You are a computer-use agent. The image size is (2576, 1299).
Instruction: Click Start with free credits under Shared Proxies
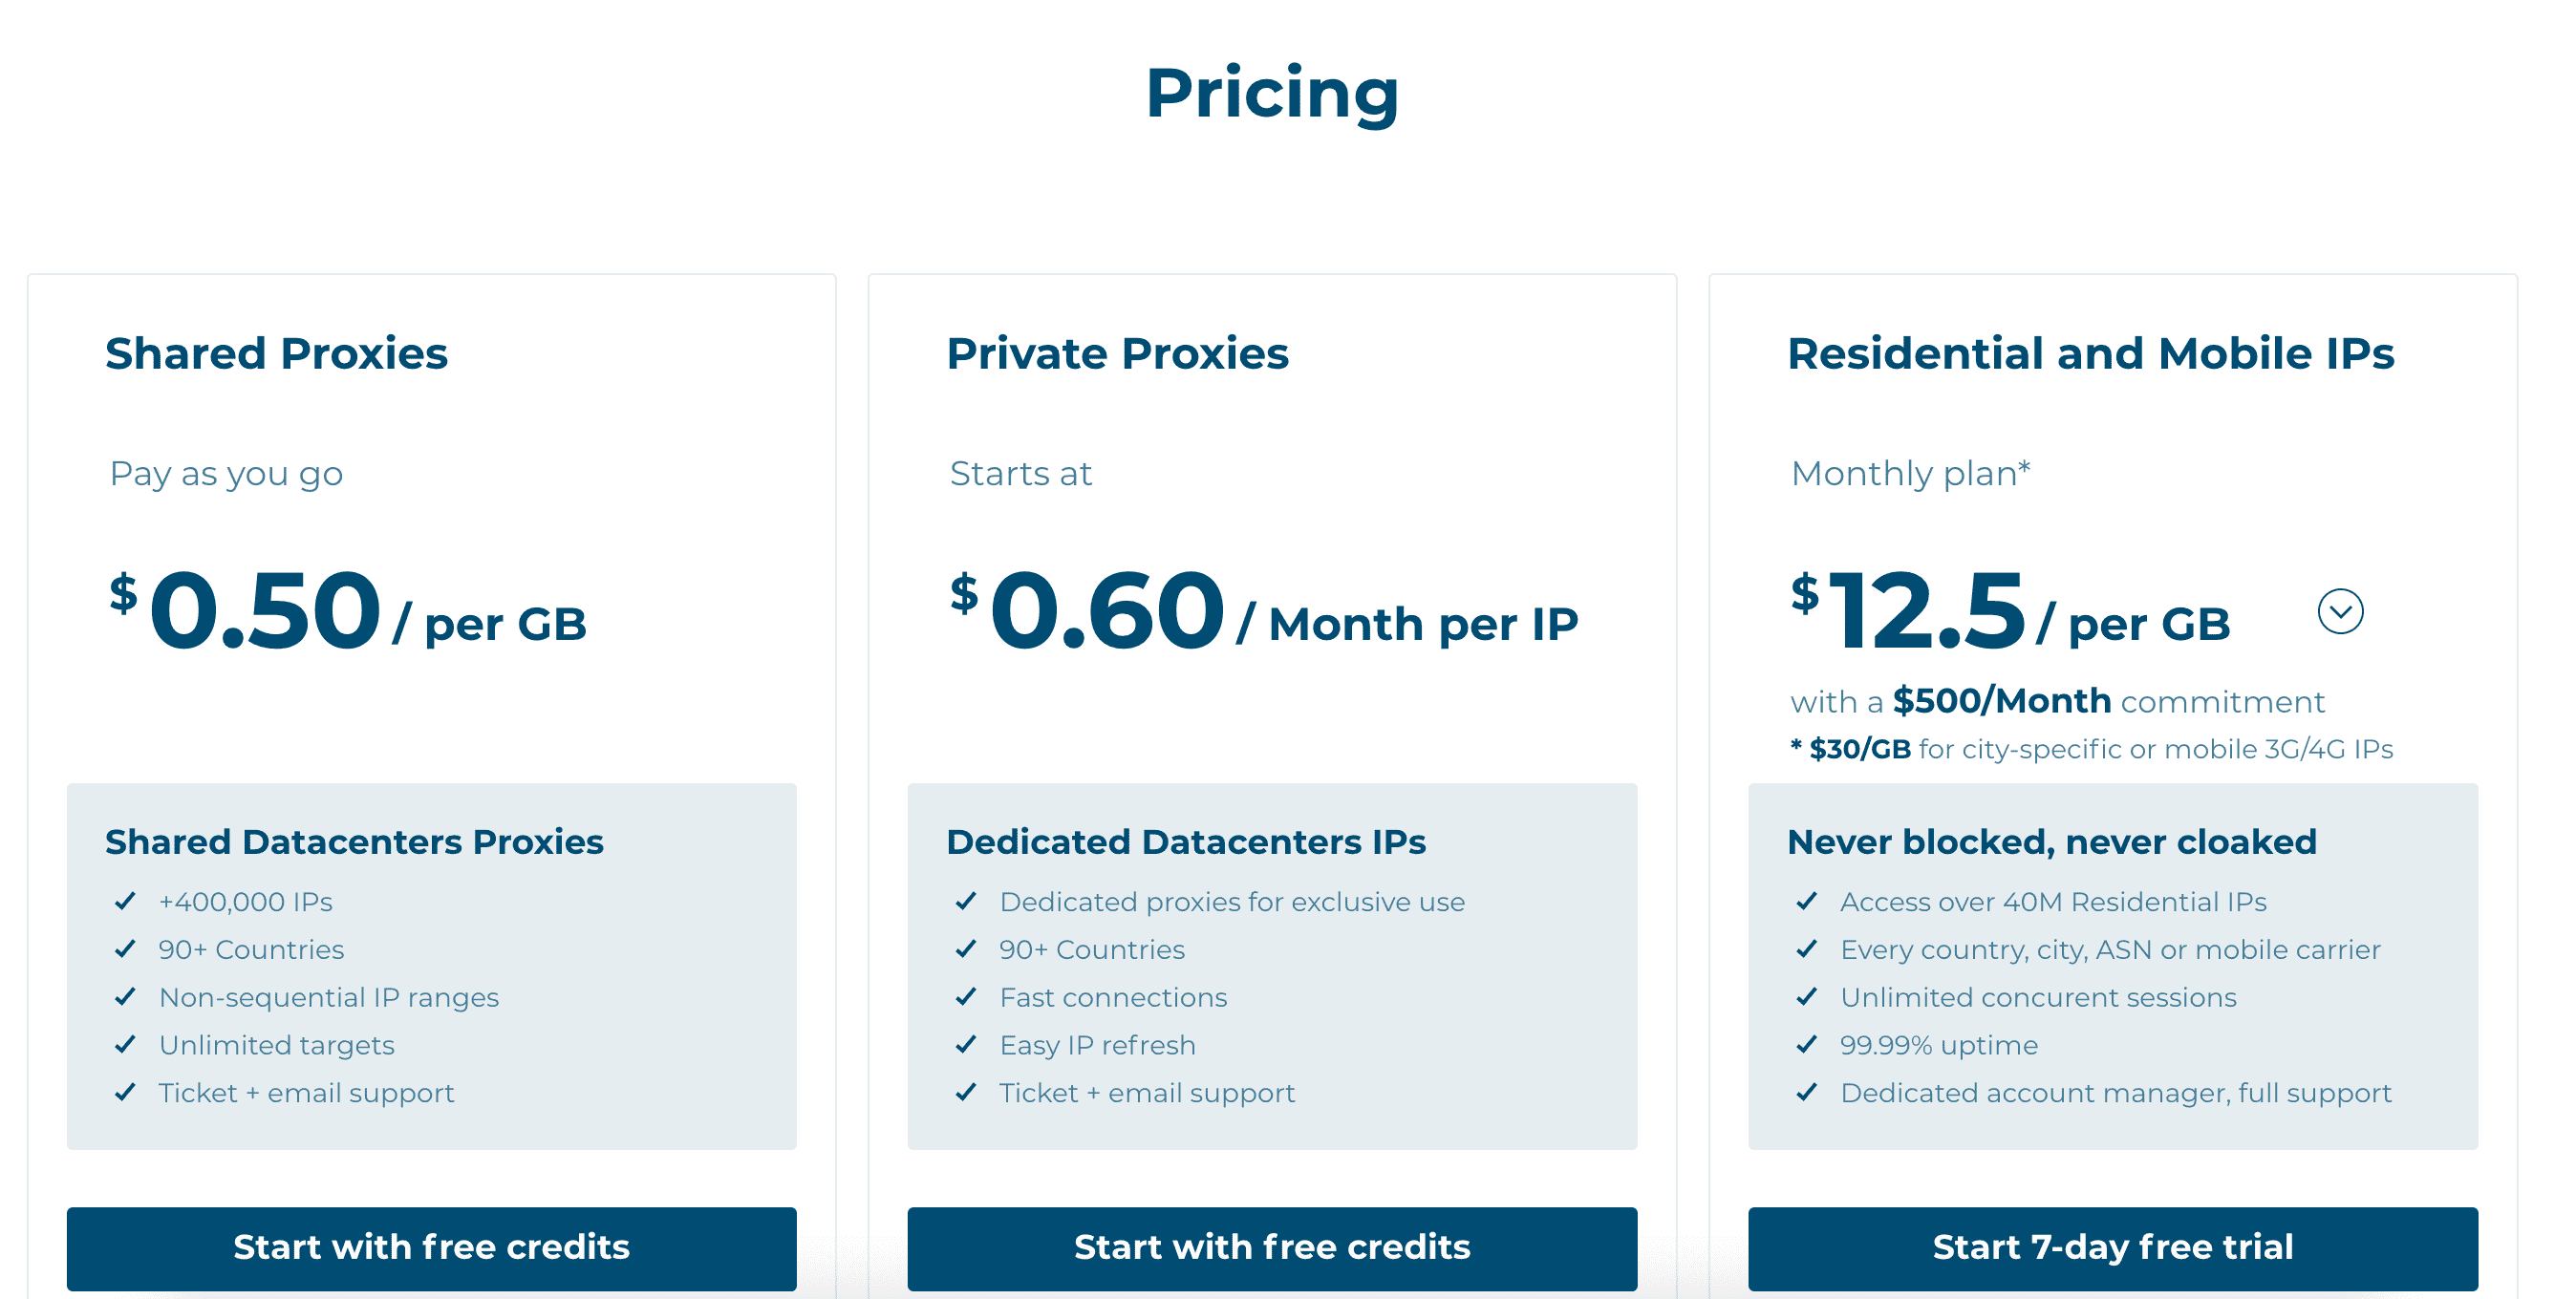tap(431, 1247)
